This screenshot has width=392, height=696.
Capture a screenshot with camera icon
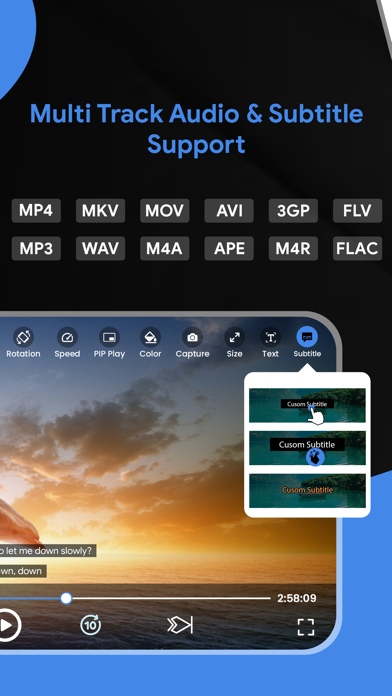point(192,338)
